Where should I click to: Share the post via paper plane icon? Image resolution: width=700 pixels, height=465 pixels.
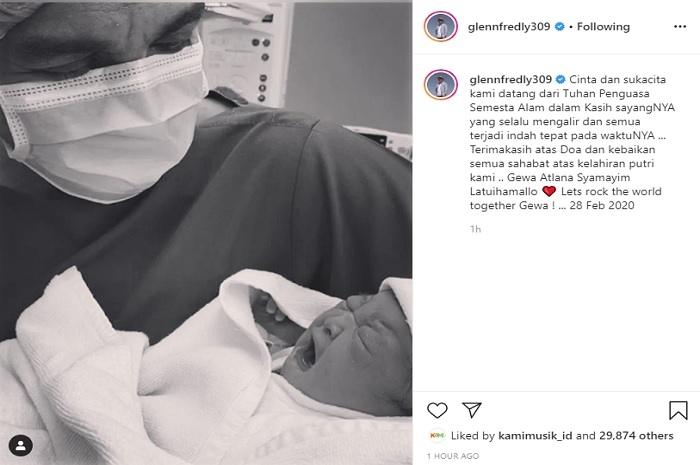pos(471,410)
